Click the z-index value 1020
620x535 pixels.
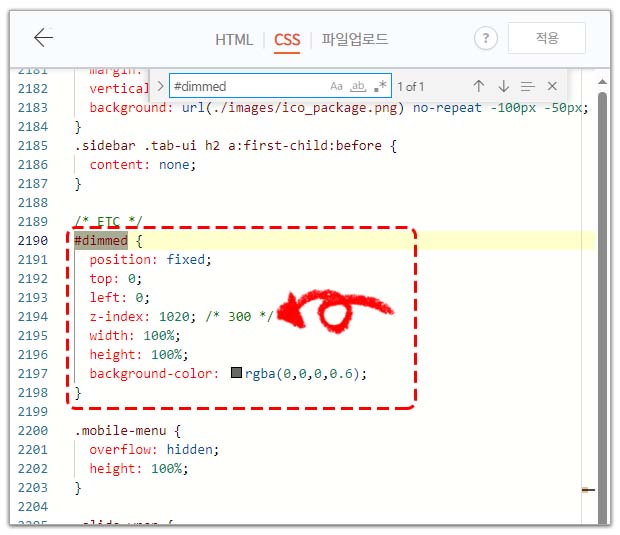pos(174,316)
